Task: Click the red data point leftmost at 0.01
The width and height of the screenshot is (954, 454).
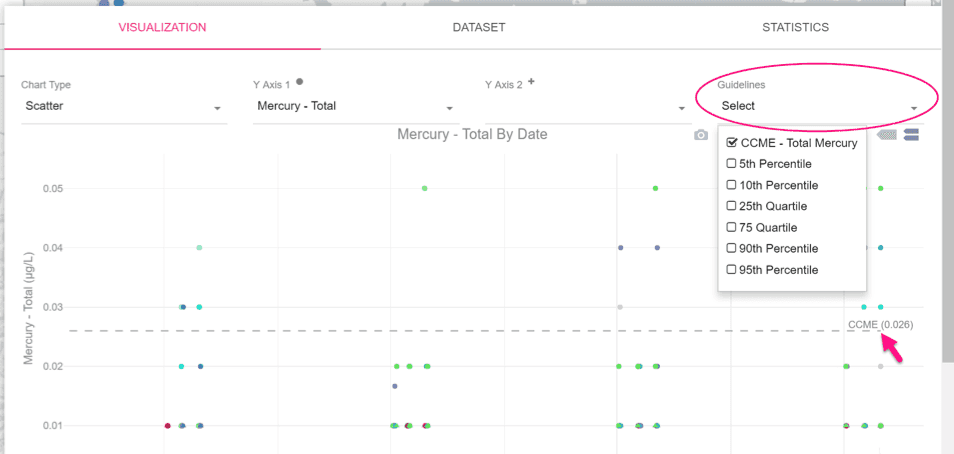Action: [167, 425]
